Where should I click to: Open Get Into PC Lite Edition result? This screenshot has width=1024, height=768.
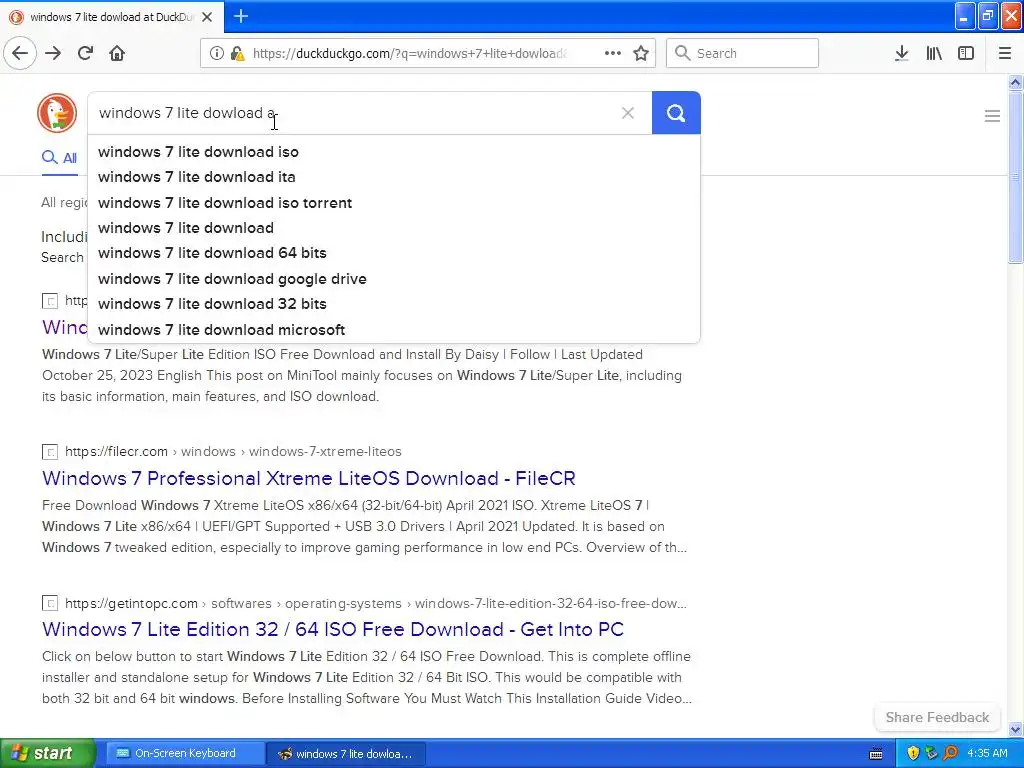333,629
